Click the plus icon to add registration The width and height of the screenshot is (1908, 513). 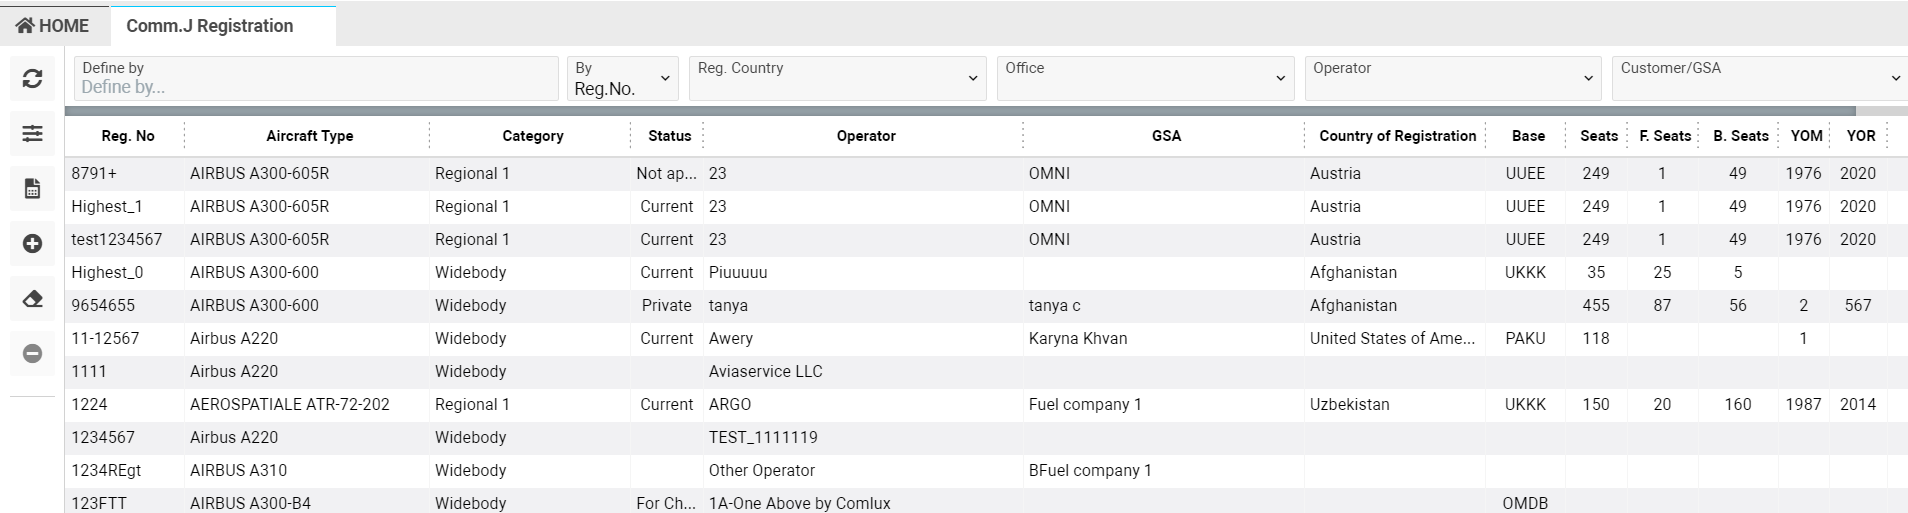point(32,244)
